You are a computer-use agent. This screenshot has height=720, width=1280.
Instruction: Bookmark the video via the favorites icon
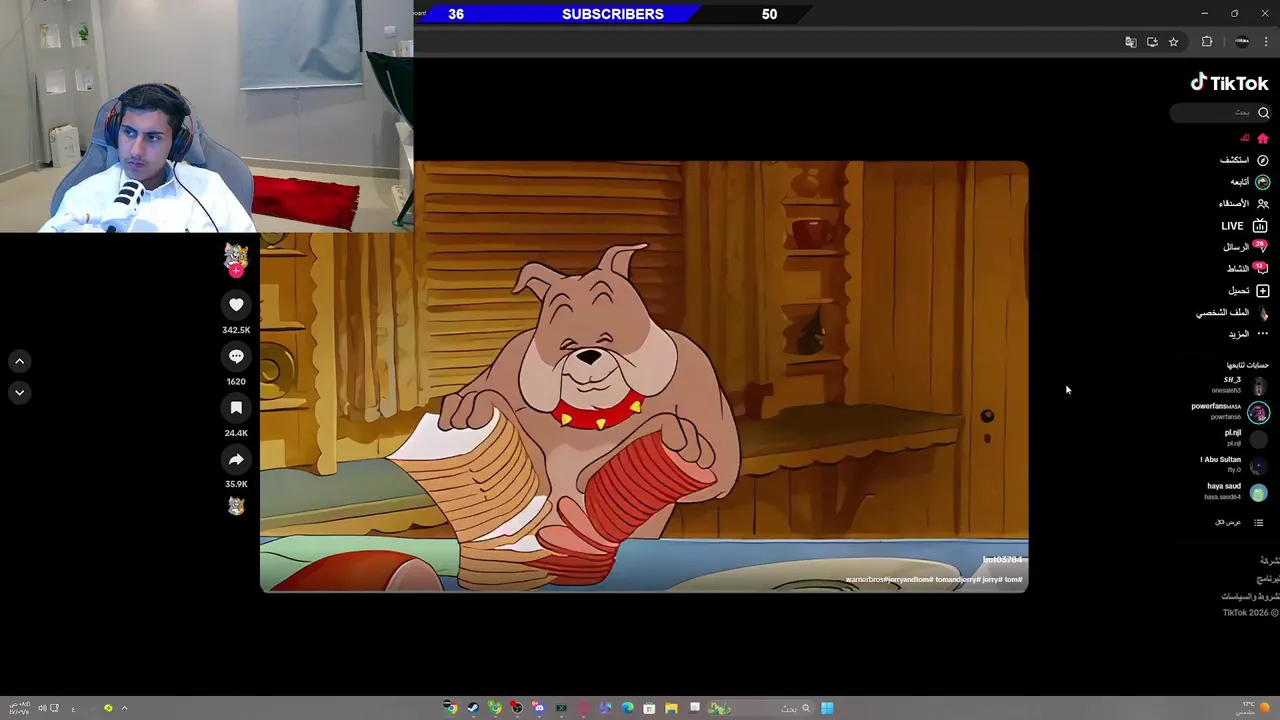[x=236, y=408]
